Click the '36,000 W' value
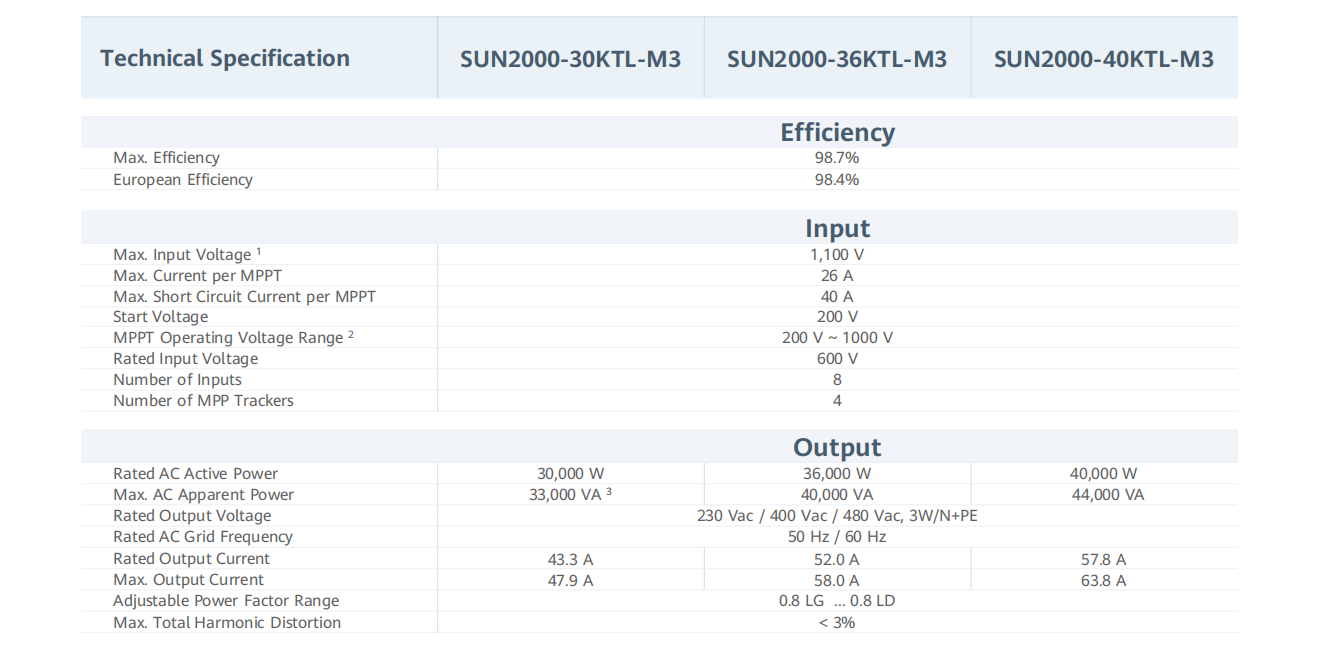The width and height of the screenshot is (1326, 648). pos(837,474)
